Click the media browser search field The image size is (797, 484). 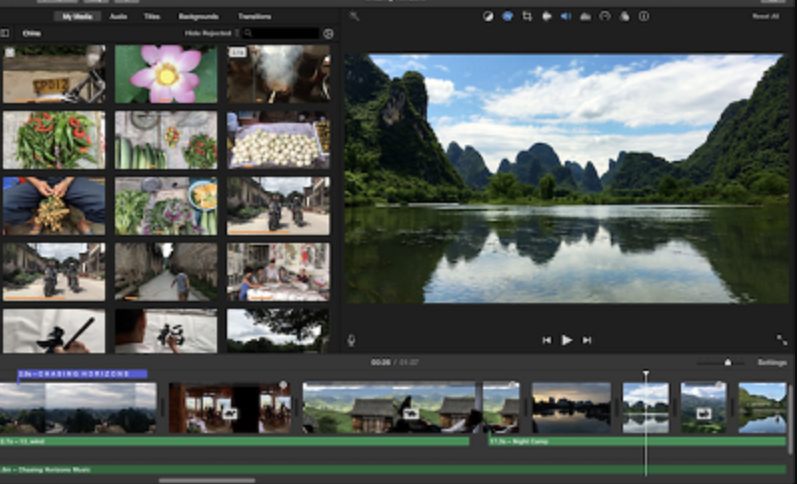click(x=281, y=34)
